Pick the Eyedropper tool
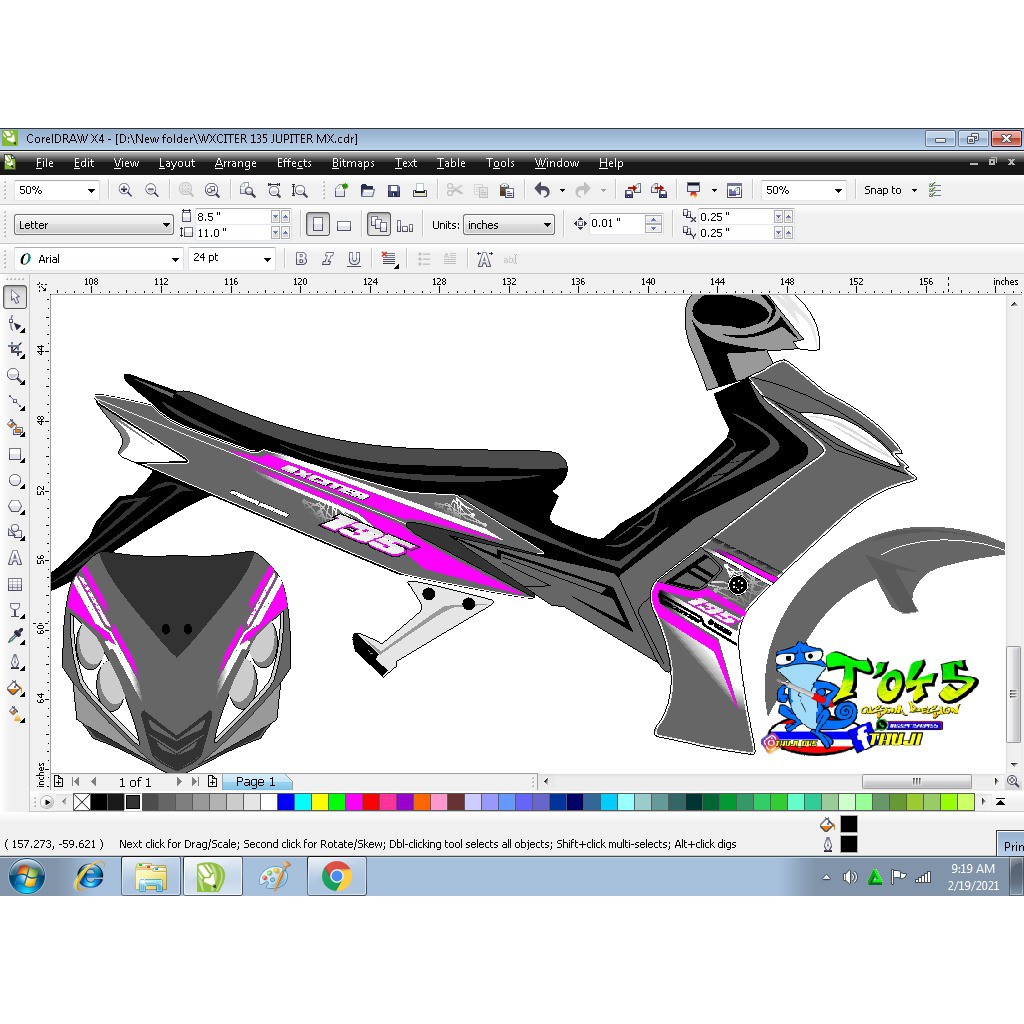The height and width of the screenshot is (1024, 1024). click(x=16, y=636)
